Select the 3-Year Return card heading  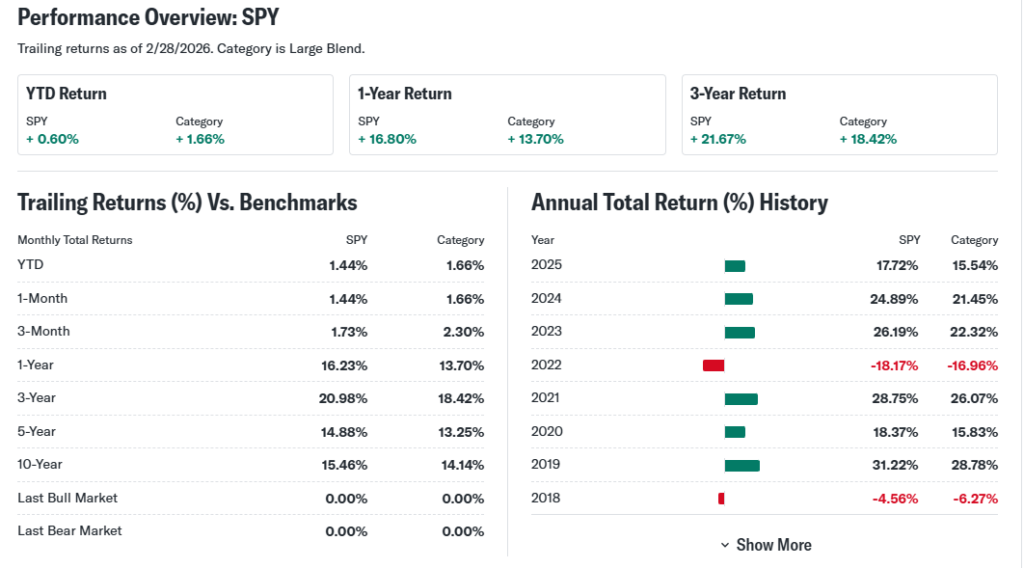(x=737, y=94)
